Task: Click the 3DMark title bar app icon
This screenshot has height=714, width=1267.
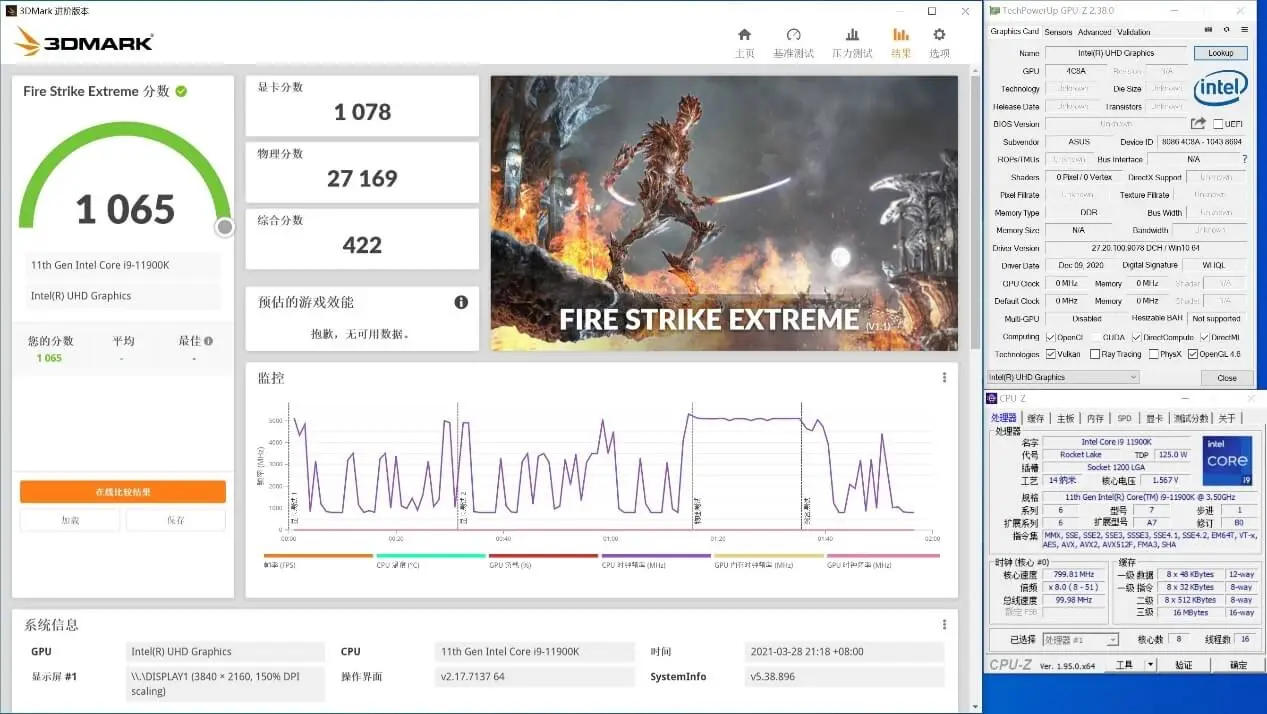Action: coord(10,11)
